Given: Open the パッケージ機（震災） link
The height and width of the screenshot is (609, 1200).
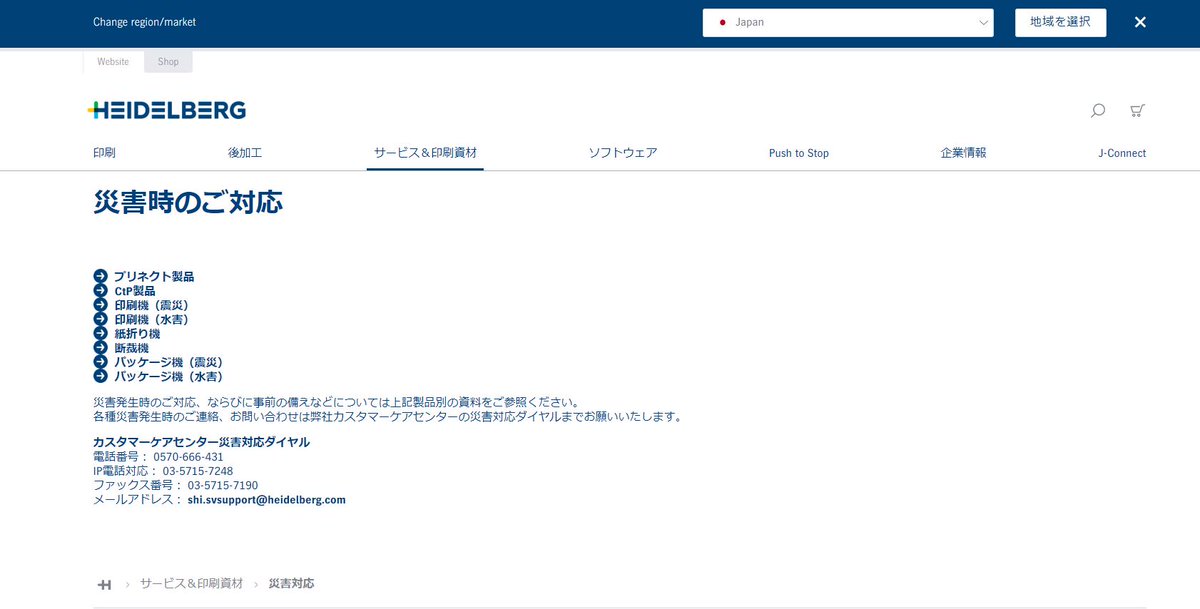Looking at the screenshot, I should pos(168,362).
